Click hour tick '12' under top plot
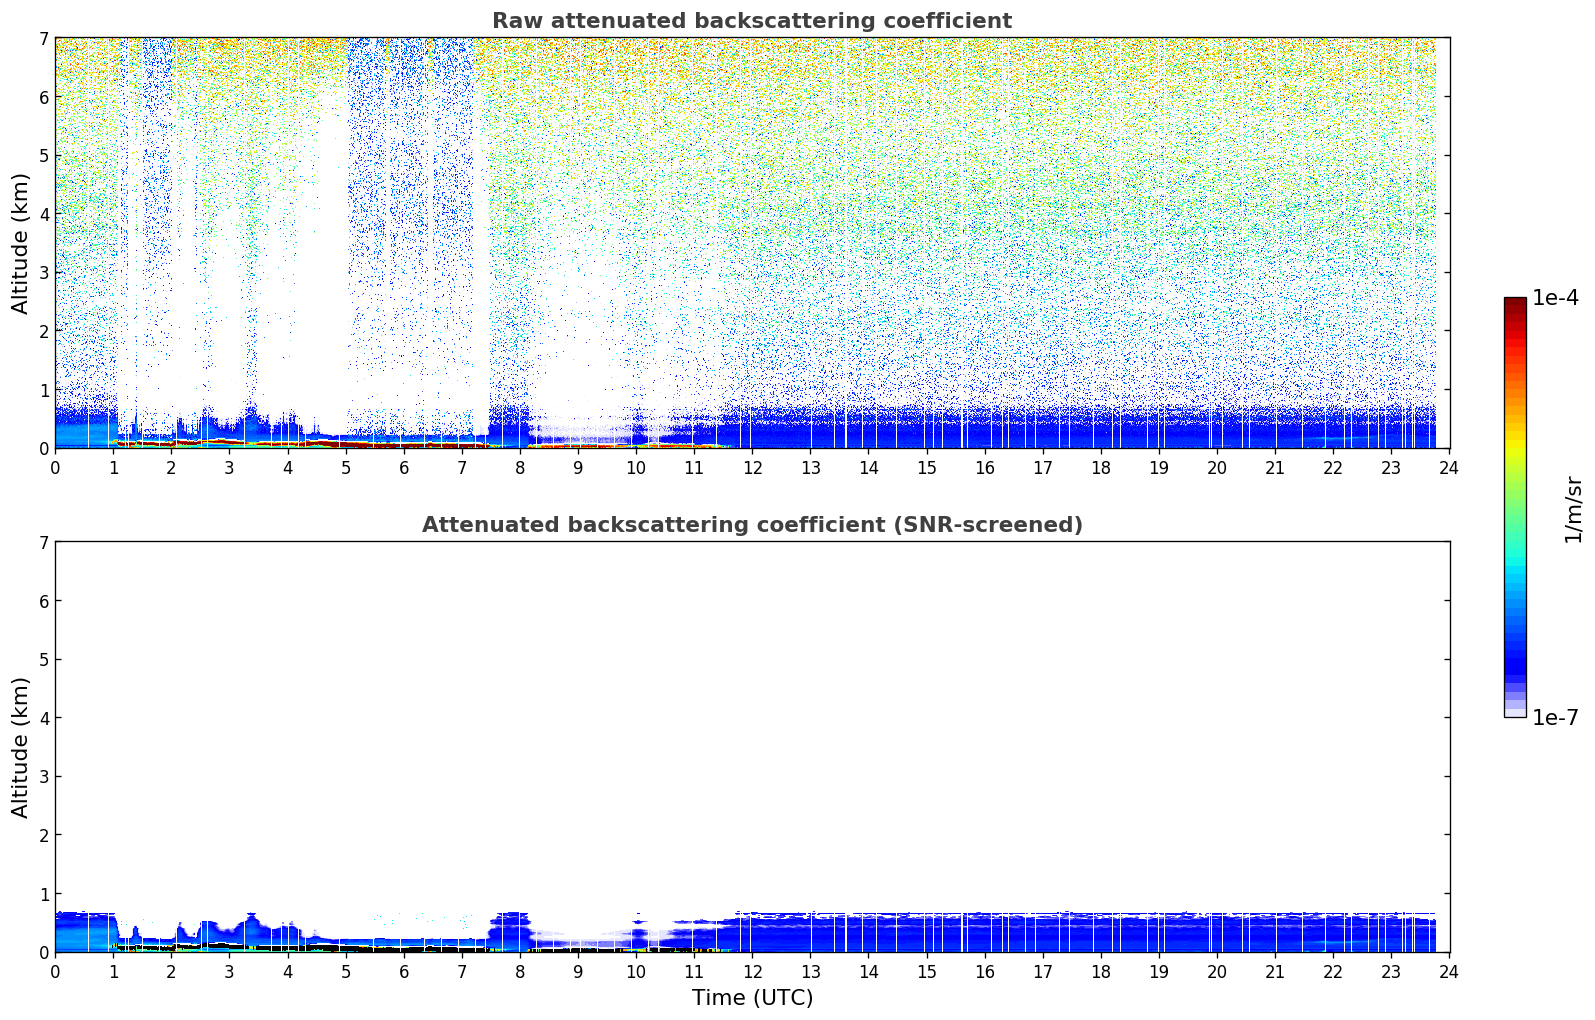1595x1020 pixels. [x=752, y=467]
